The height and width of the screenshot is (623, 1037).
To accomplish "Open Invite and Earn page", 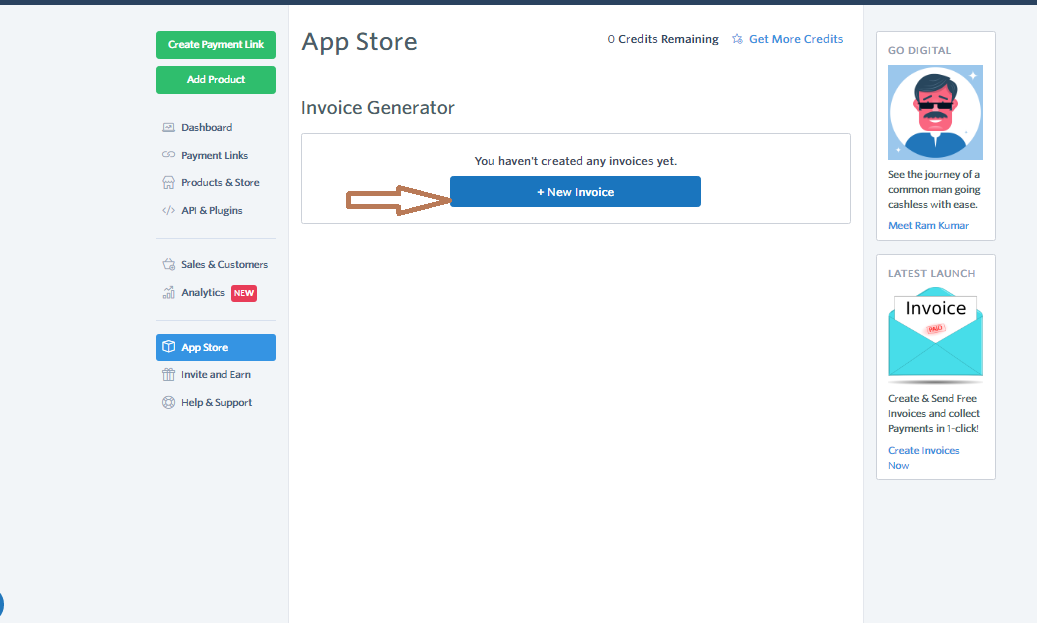I will pyautogui.click(x=216, y=374).
